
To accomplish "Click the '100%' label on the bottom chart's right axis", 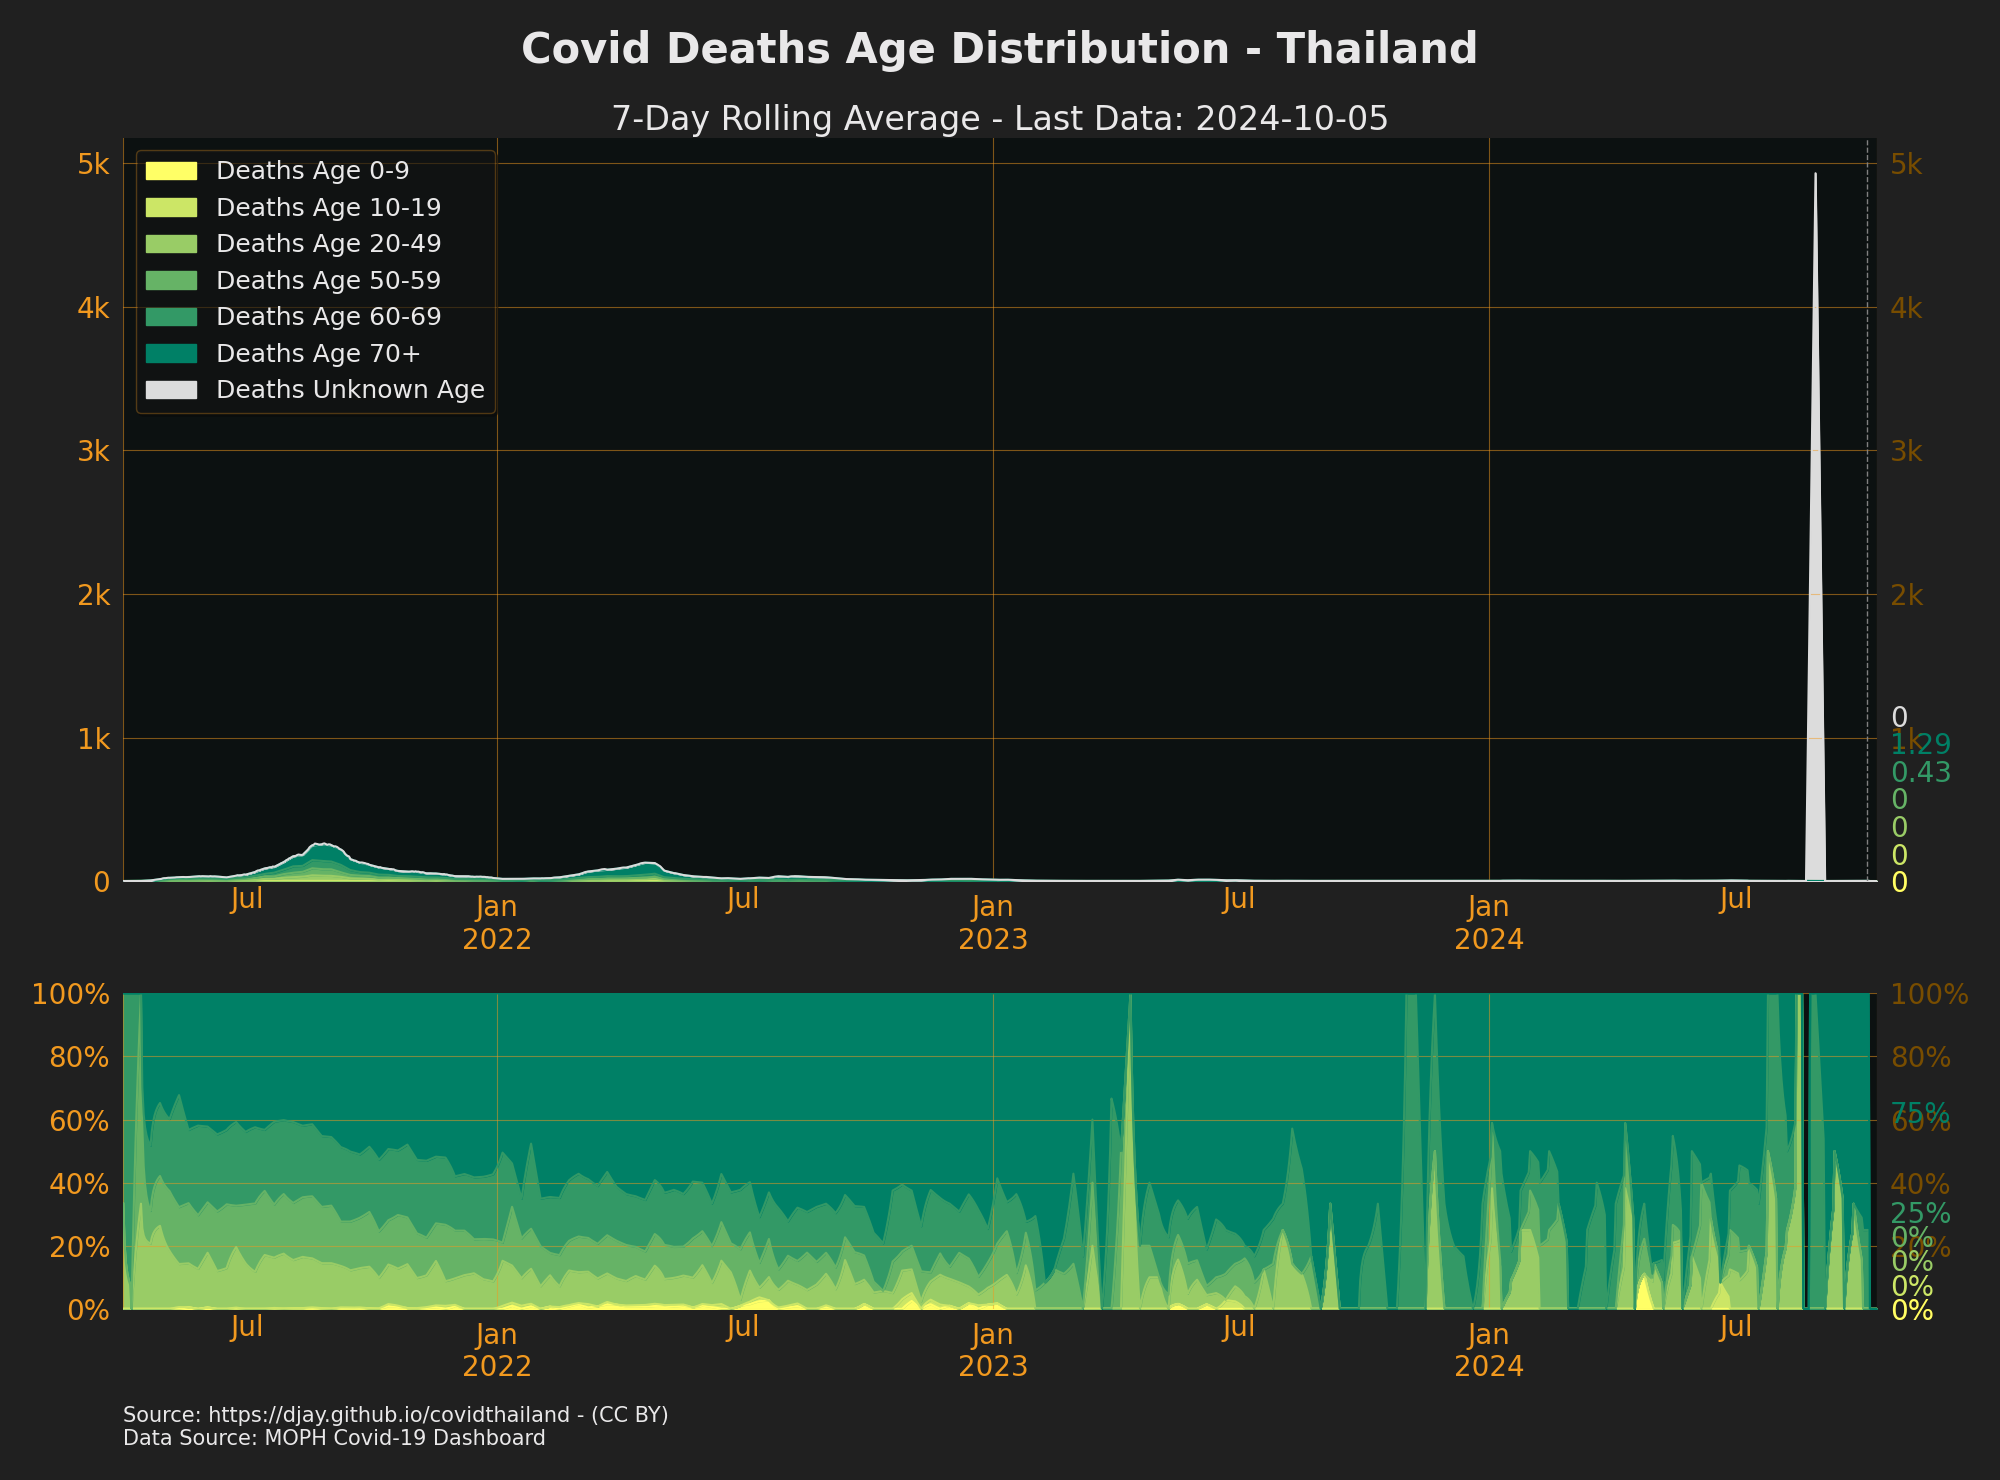I will [x=1930, y=994].
